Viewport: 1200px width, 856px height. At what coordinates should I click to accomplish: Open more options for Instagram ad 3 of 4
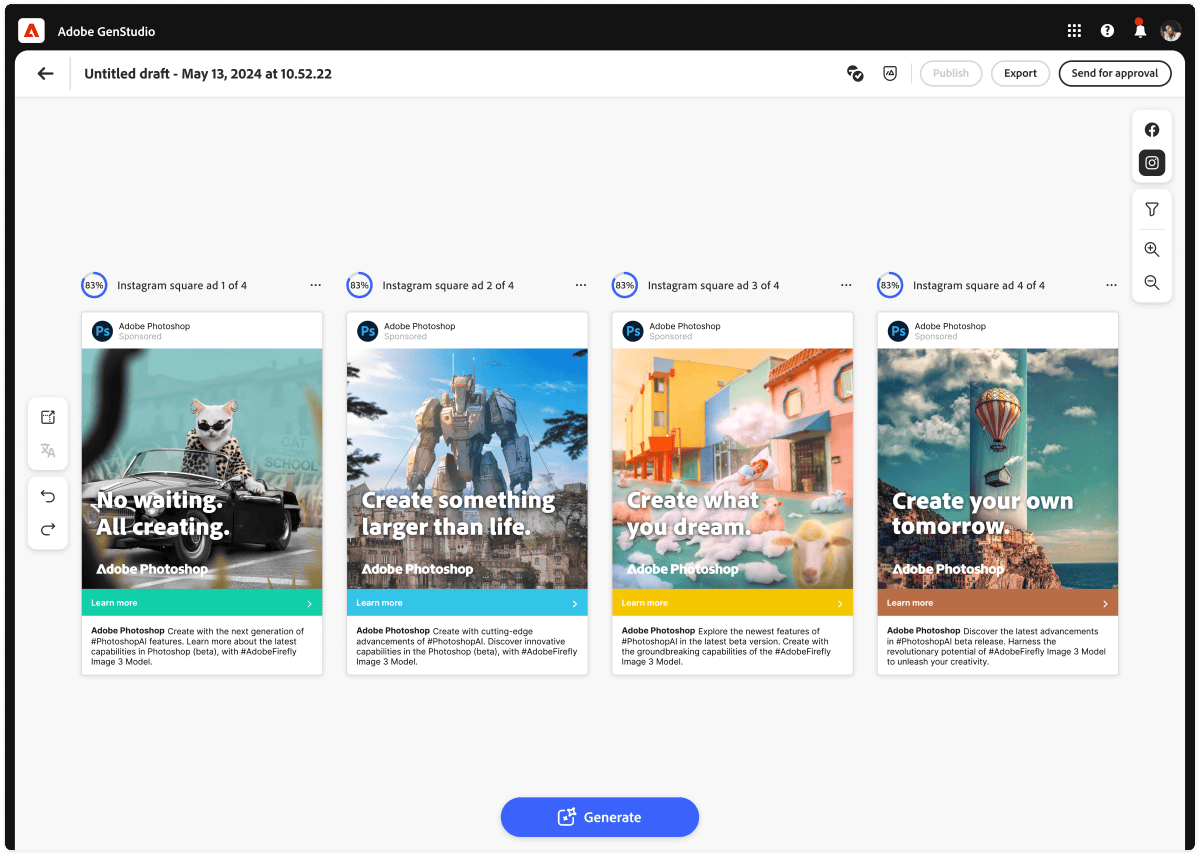[x=846, y=285]
